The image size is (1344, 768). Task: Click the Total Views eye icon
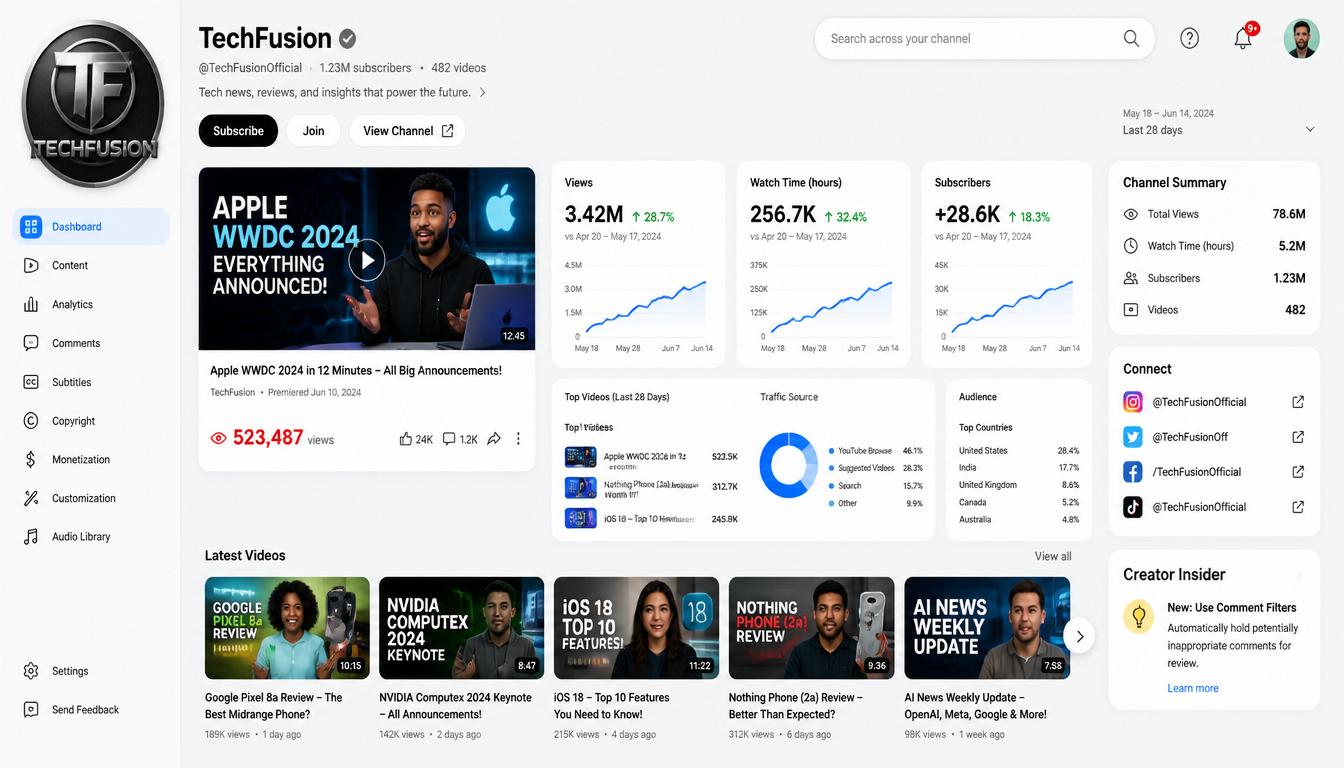pyautogui.click(x=1131, y=214)
